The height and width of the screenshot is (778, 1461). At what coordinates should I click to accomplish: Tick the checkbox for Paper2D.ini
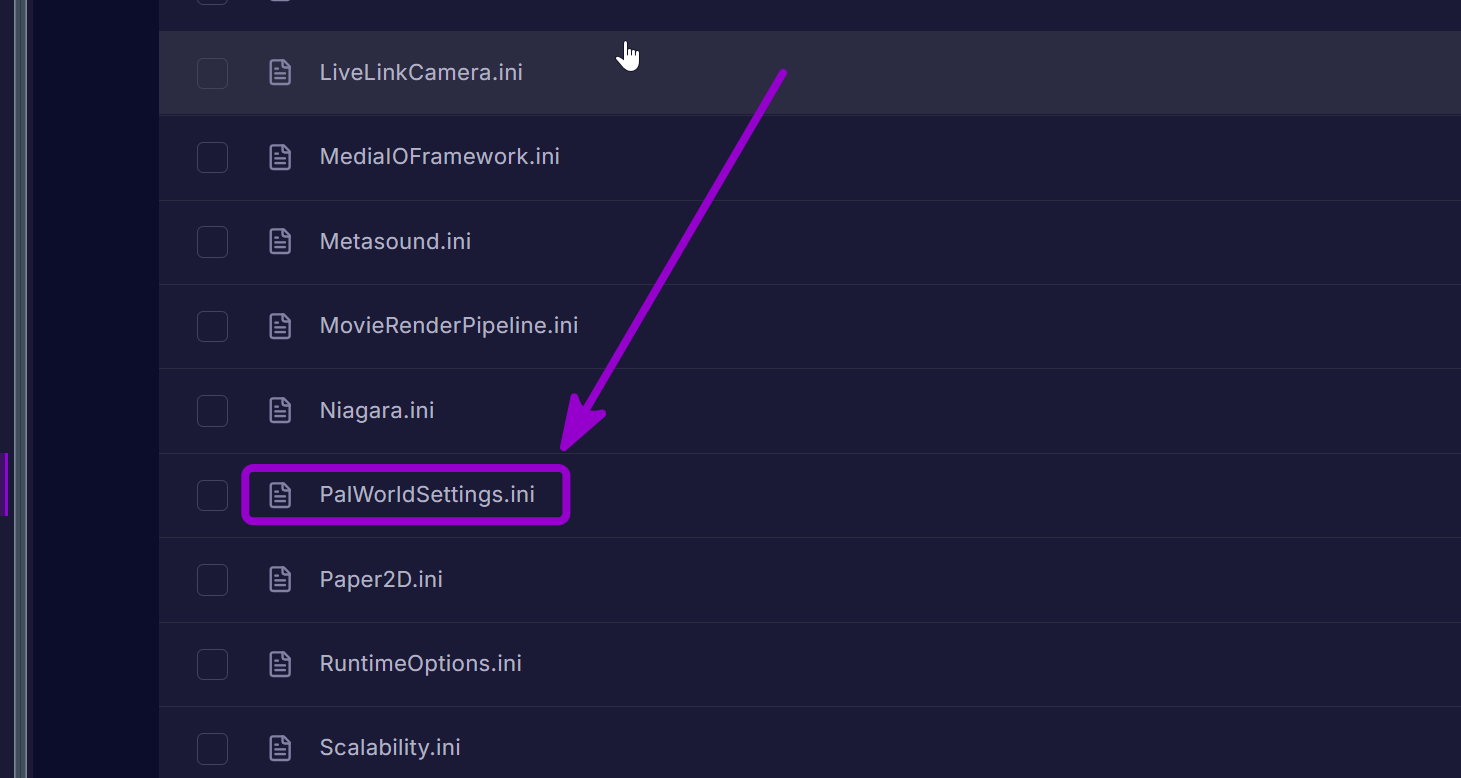pyautogui.click(x=212, y=579)
